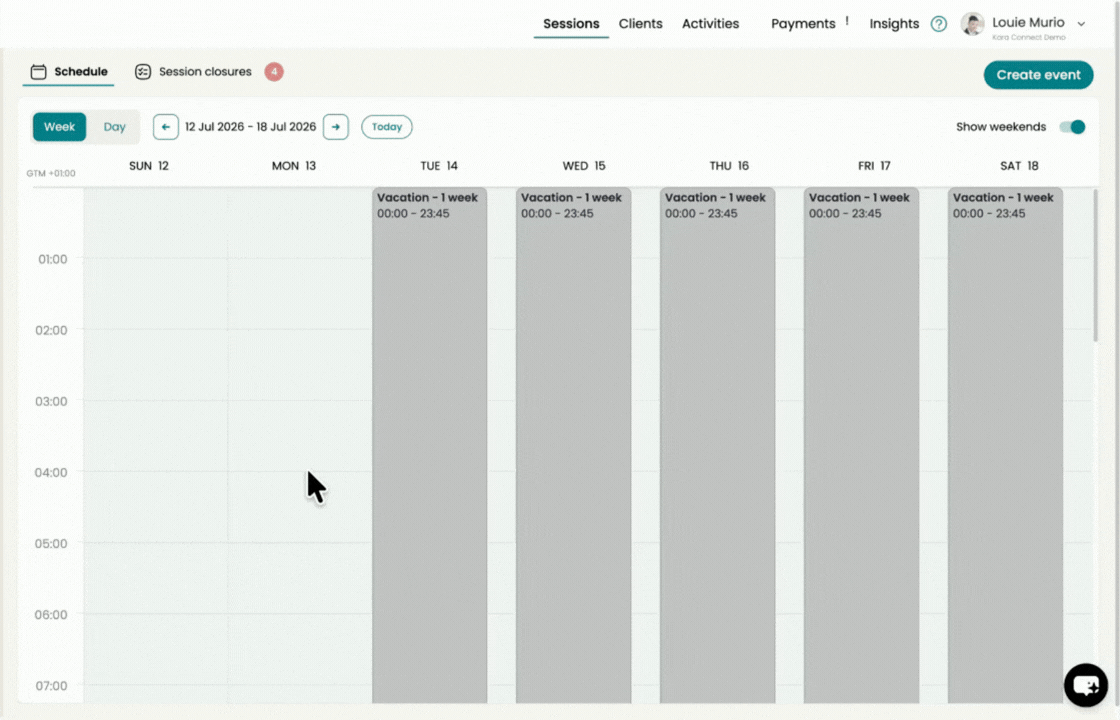This screenshot has height=720, width=1120.
Task: Click the 01:00 time label
Action: 52,259
